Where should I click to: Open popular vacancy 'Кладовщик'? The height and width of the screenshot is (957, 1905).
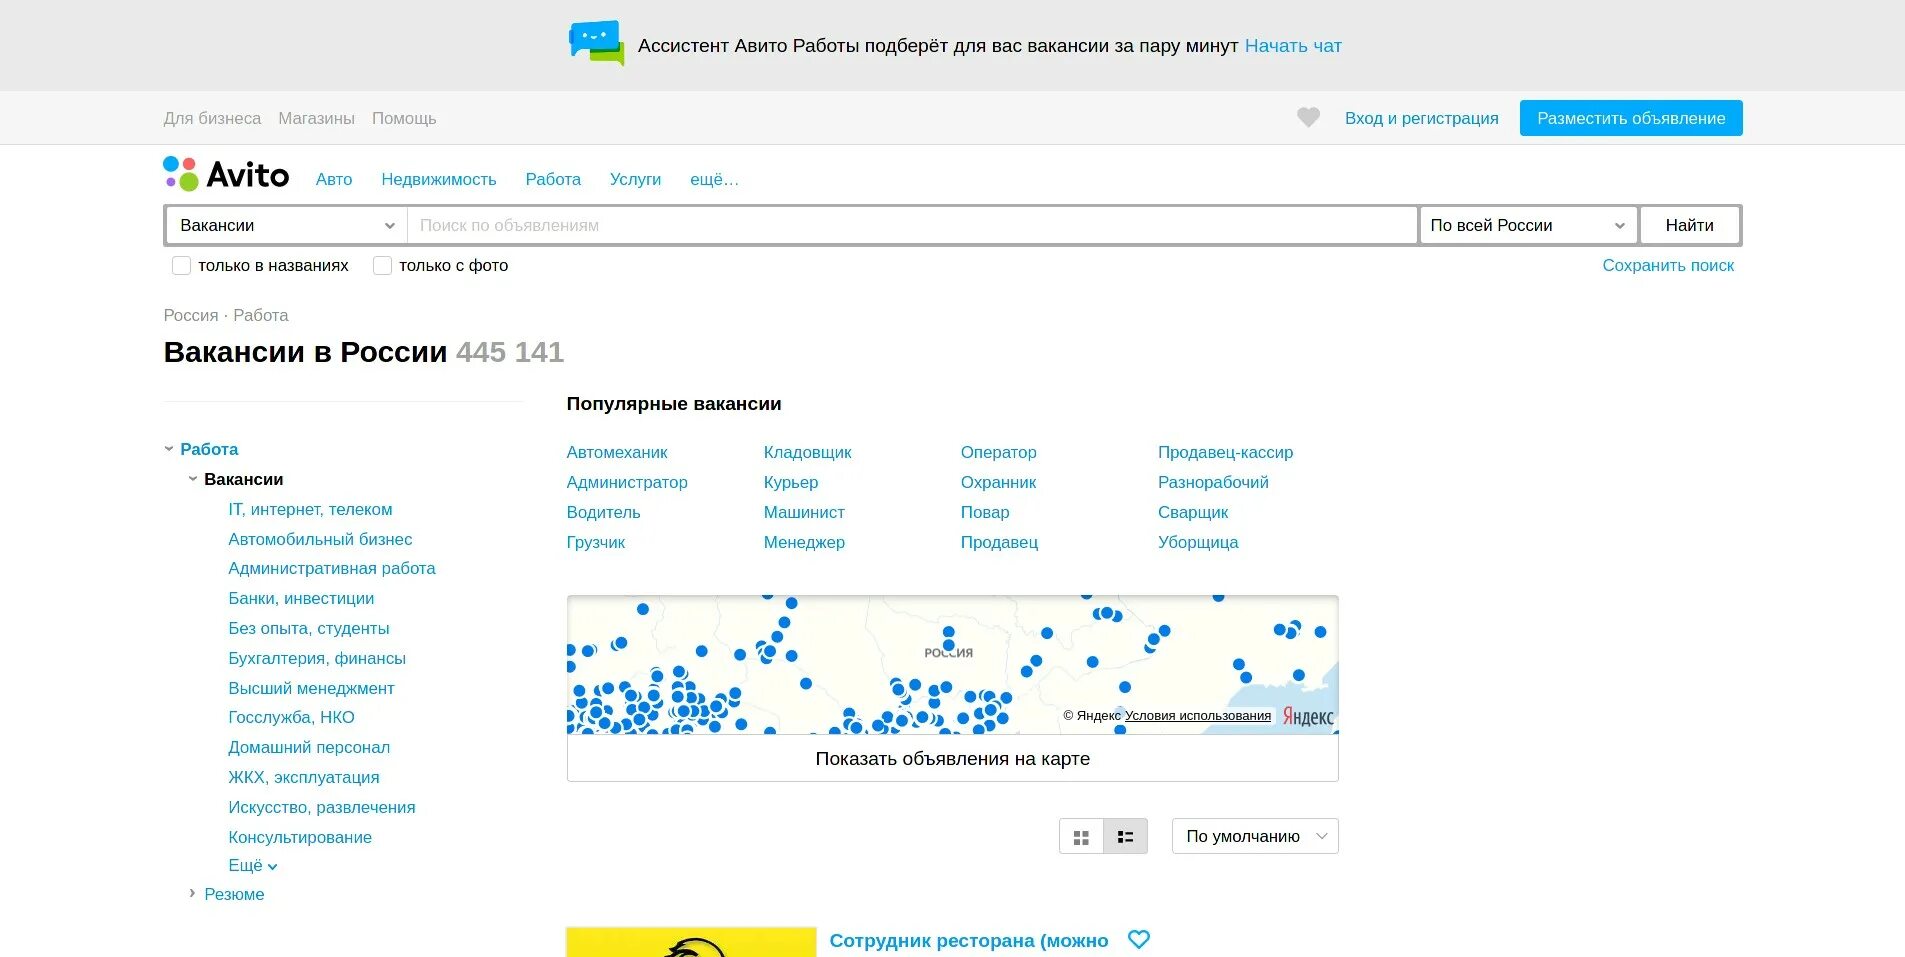[x=808, y=453]
